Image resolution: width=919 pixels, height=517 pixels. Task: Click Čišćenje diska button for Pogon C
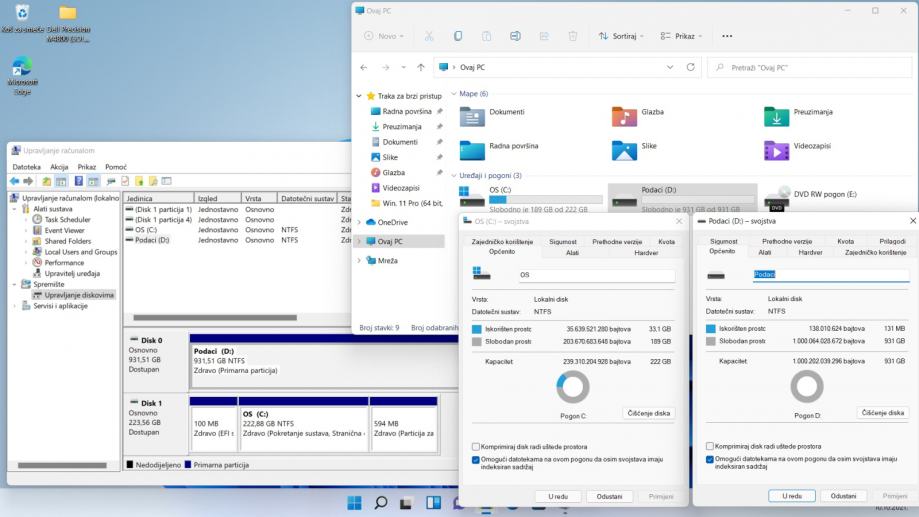[x=649, y=413]
